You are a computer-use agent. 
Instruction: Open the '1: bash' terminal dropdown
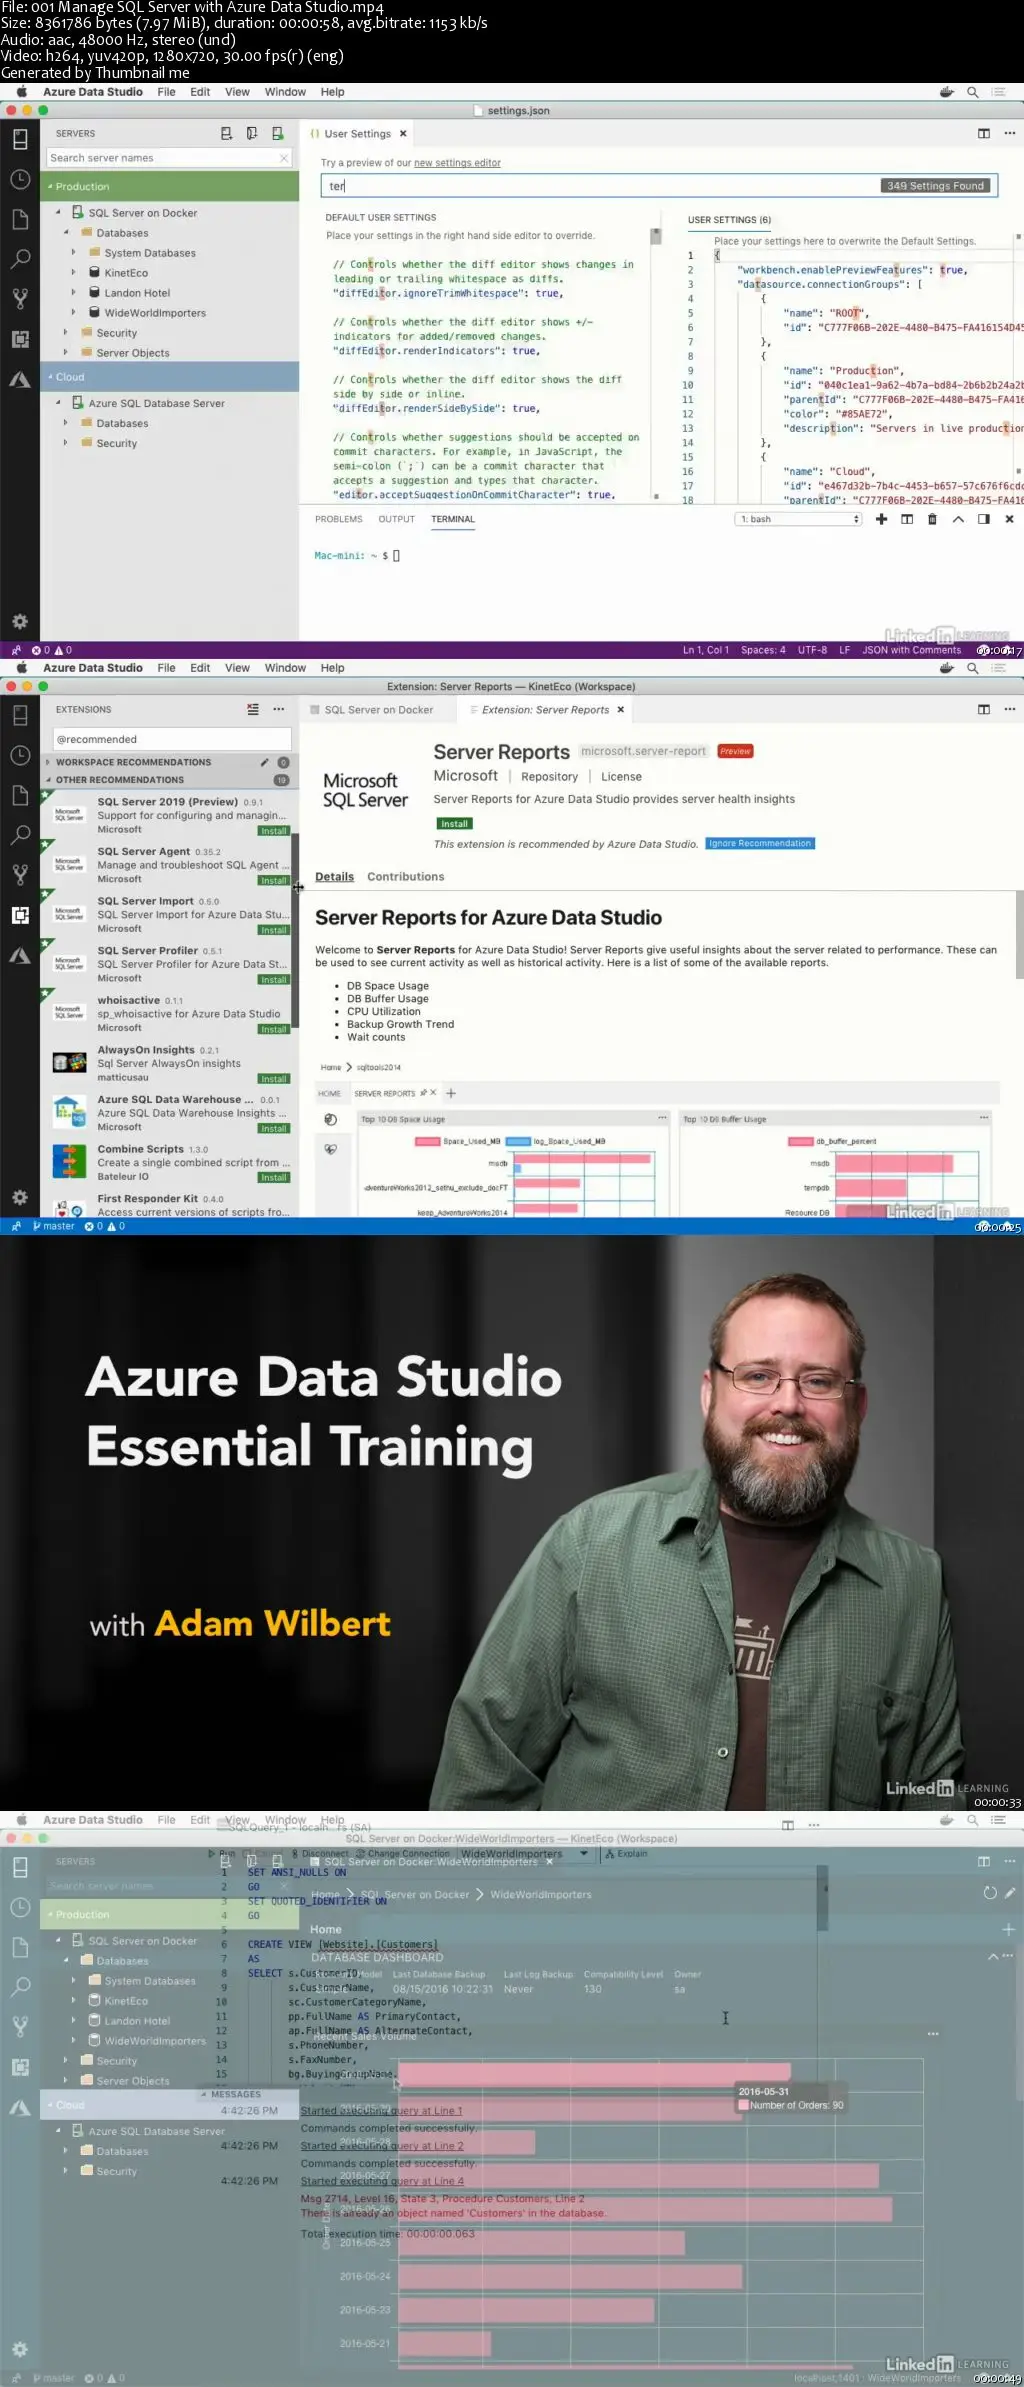799,519
